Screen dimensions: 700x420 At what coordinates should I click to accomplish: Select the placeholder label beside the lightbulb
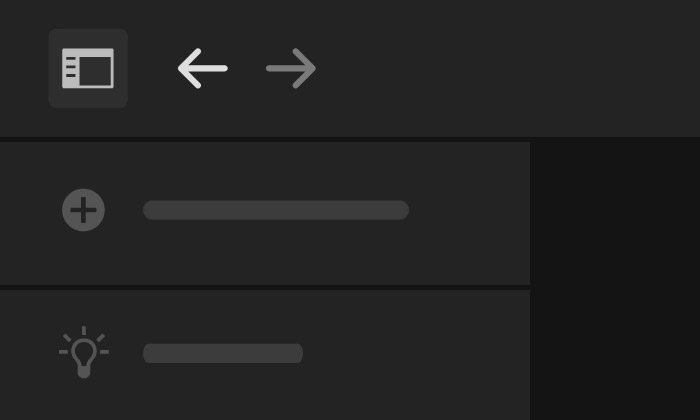(223, 353)
